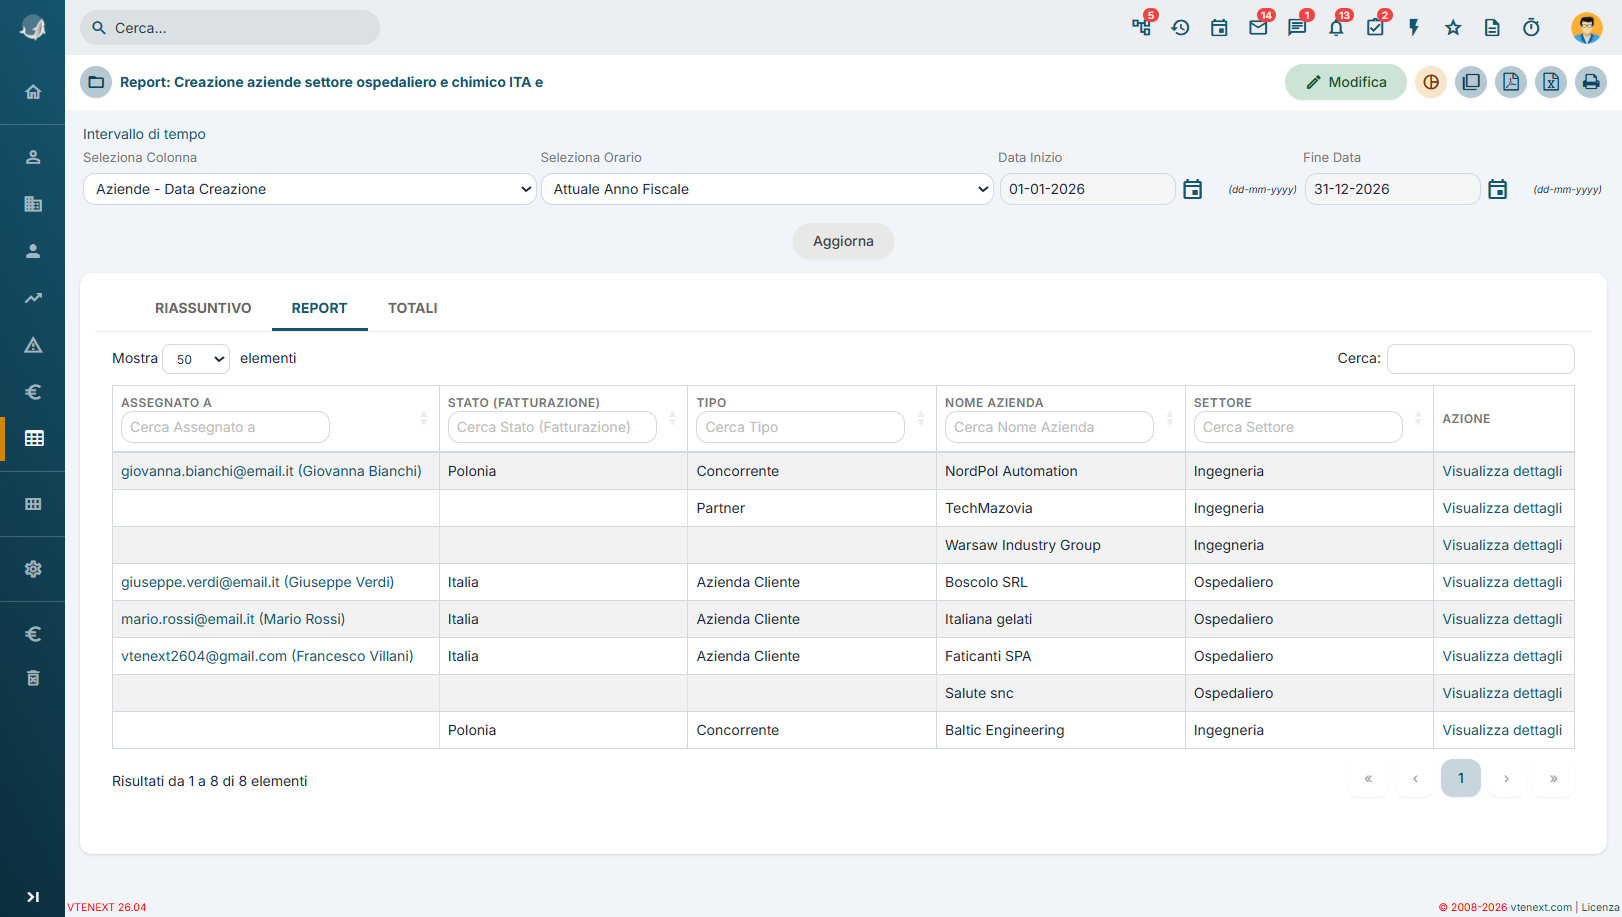Viewport: 1622px width, 917px height.
Task: Open the Companies building icon in sidebar
Action: coord(33,204)
